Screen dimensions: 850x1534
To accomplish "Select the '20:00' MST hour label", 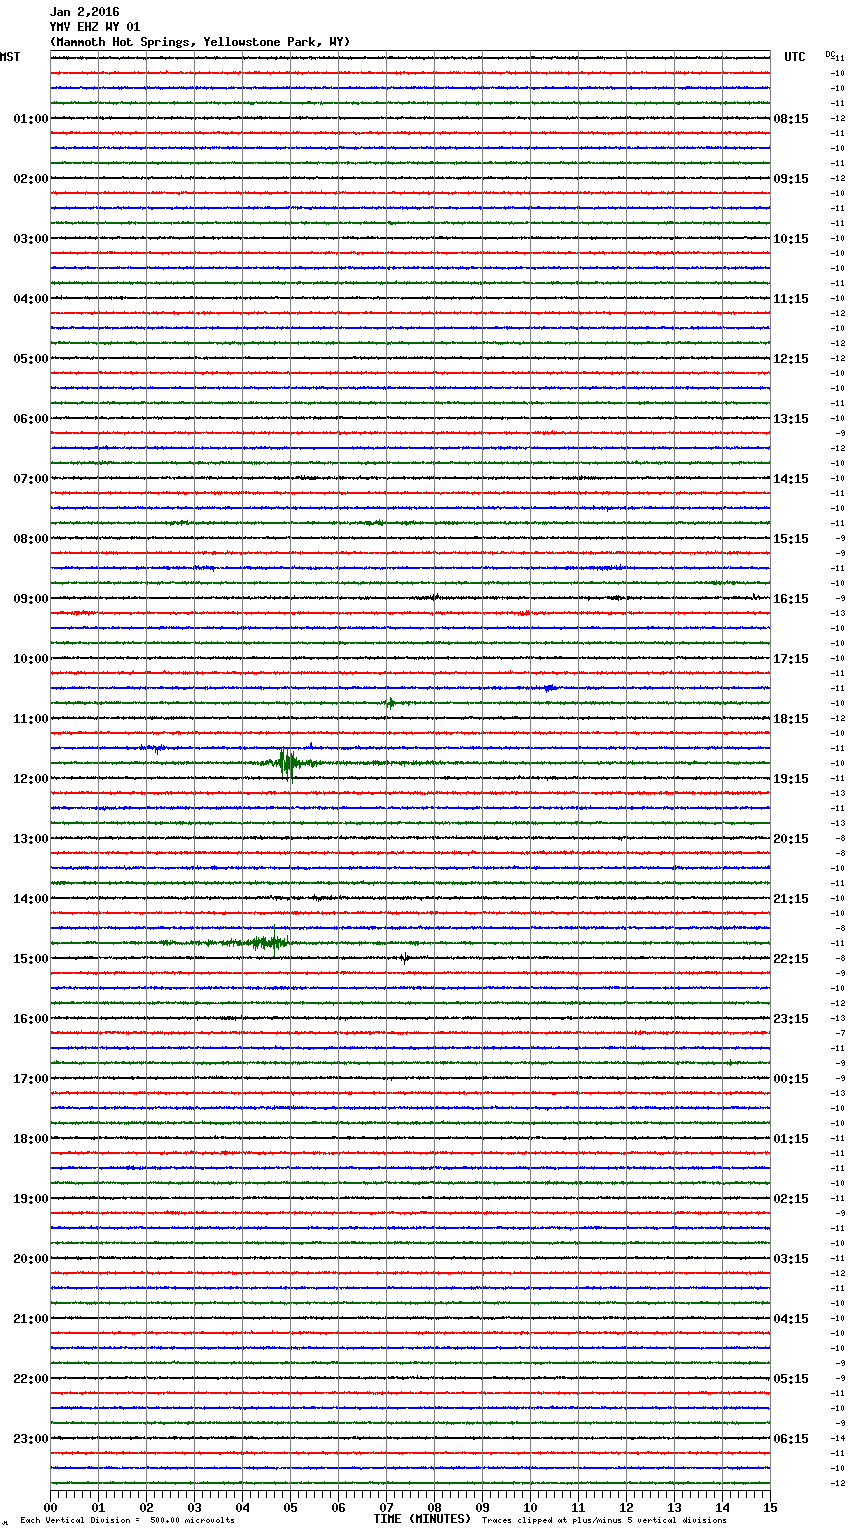I will tap(30, 1259).
